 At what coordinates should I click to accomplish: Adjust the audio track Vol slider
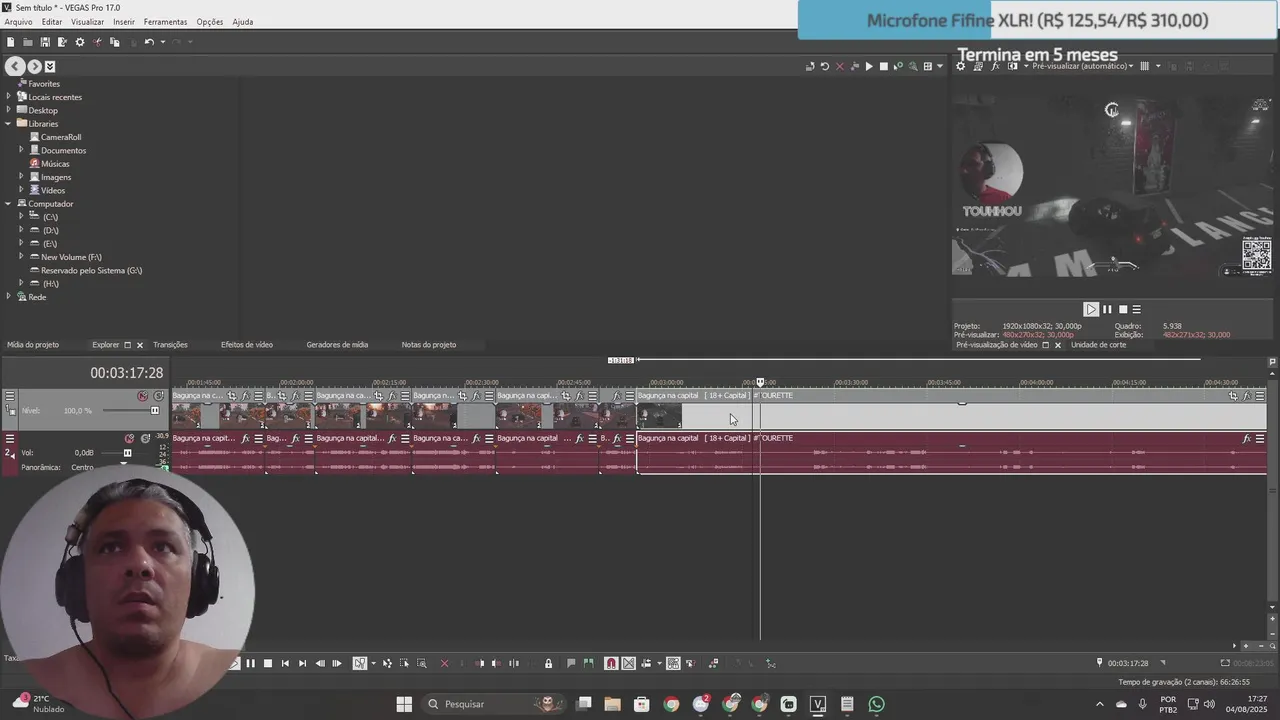tap(127, 453)
